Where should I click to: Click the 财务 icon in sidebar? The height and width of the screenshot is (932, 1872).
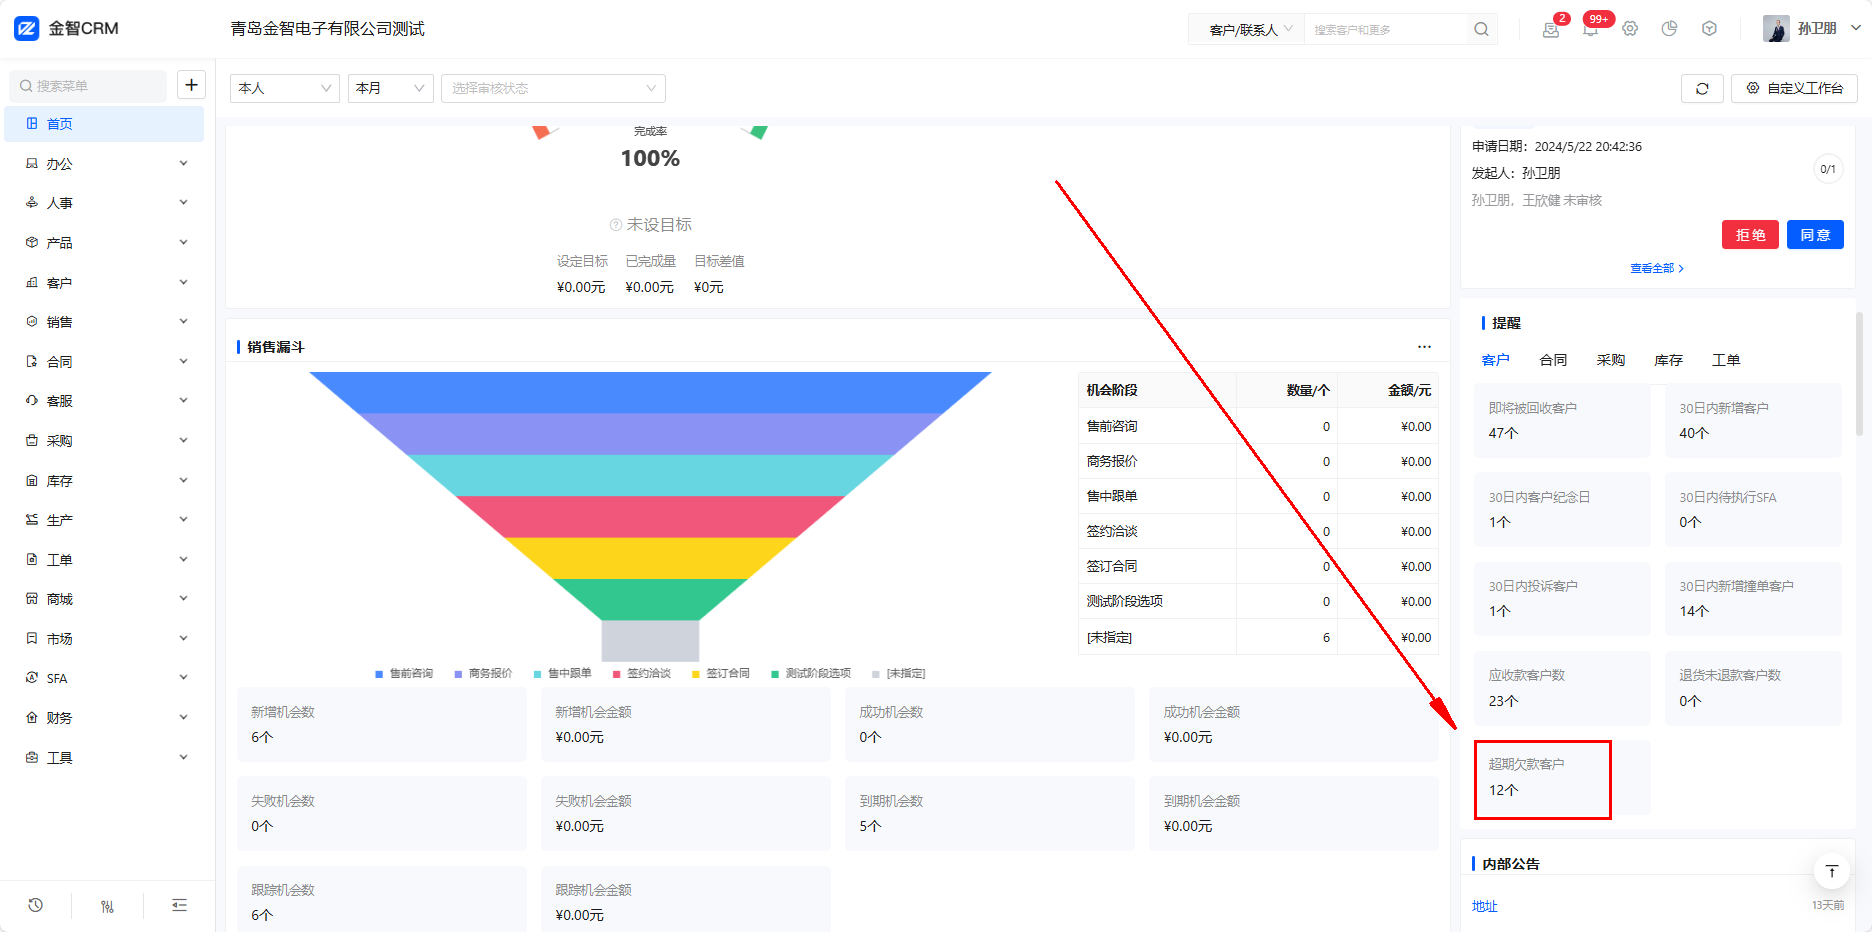tap(32, 718)
